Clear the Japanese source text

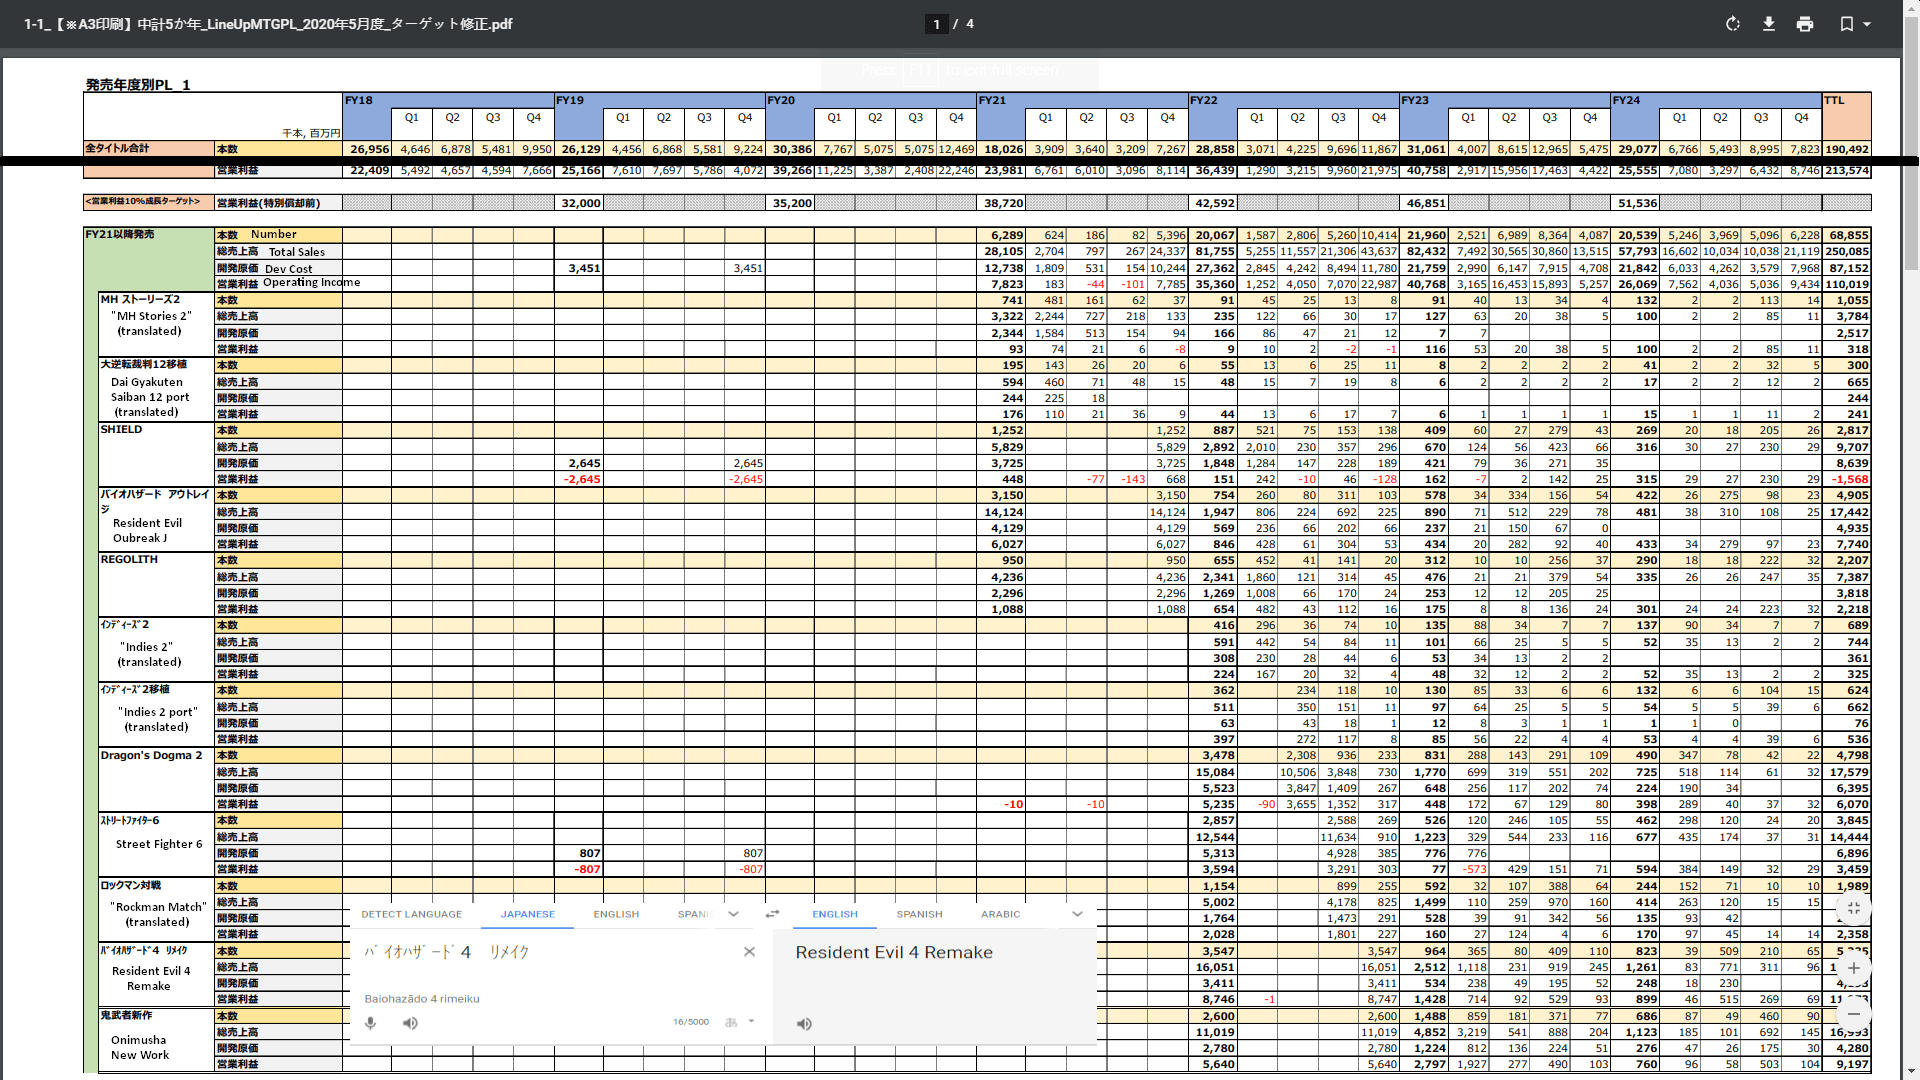point(749,952)
